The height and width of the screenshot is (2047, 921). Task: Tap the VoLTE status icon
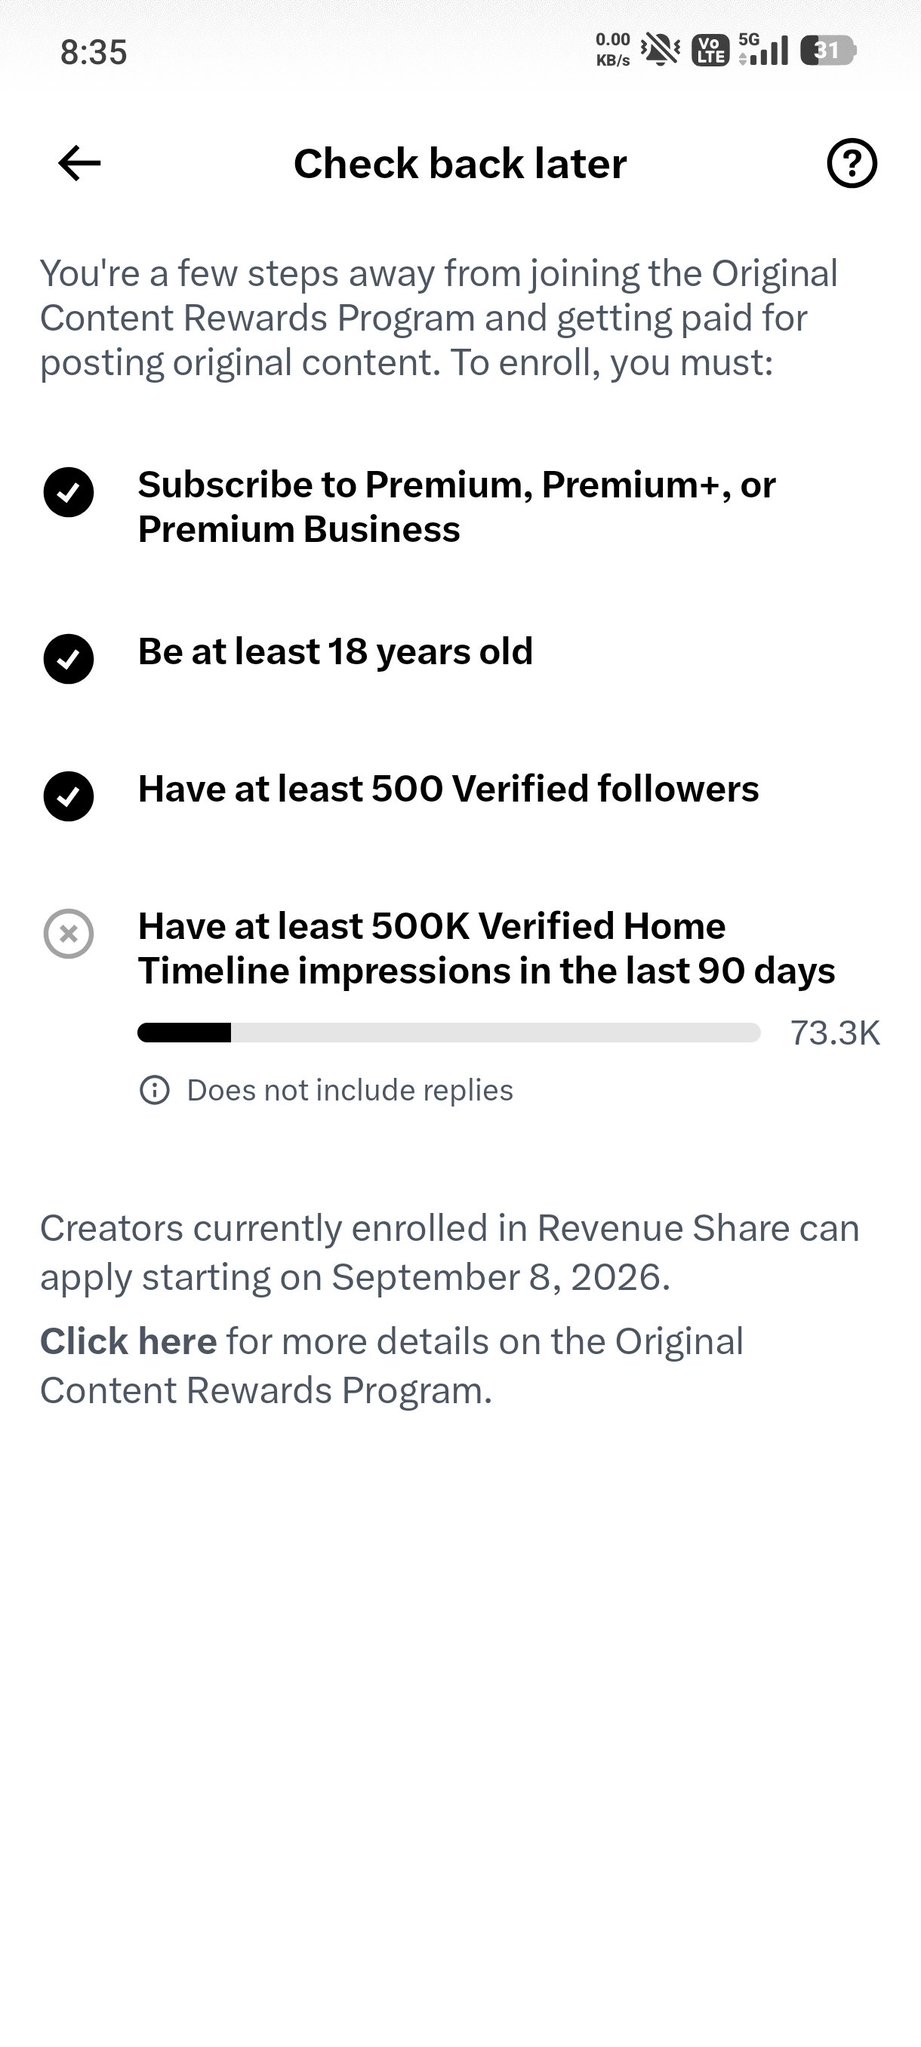point(710,50)
